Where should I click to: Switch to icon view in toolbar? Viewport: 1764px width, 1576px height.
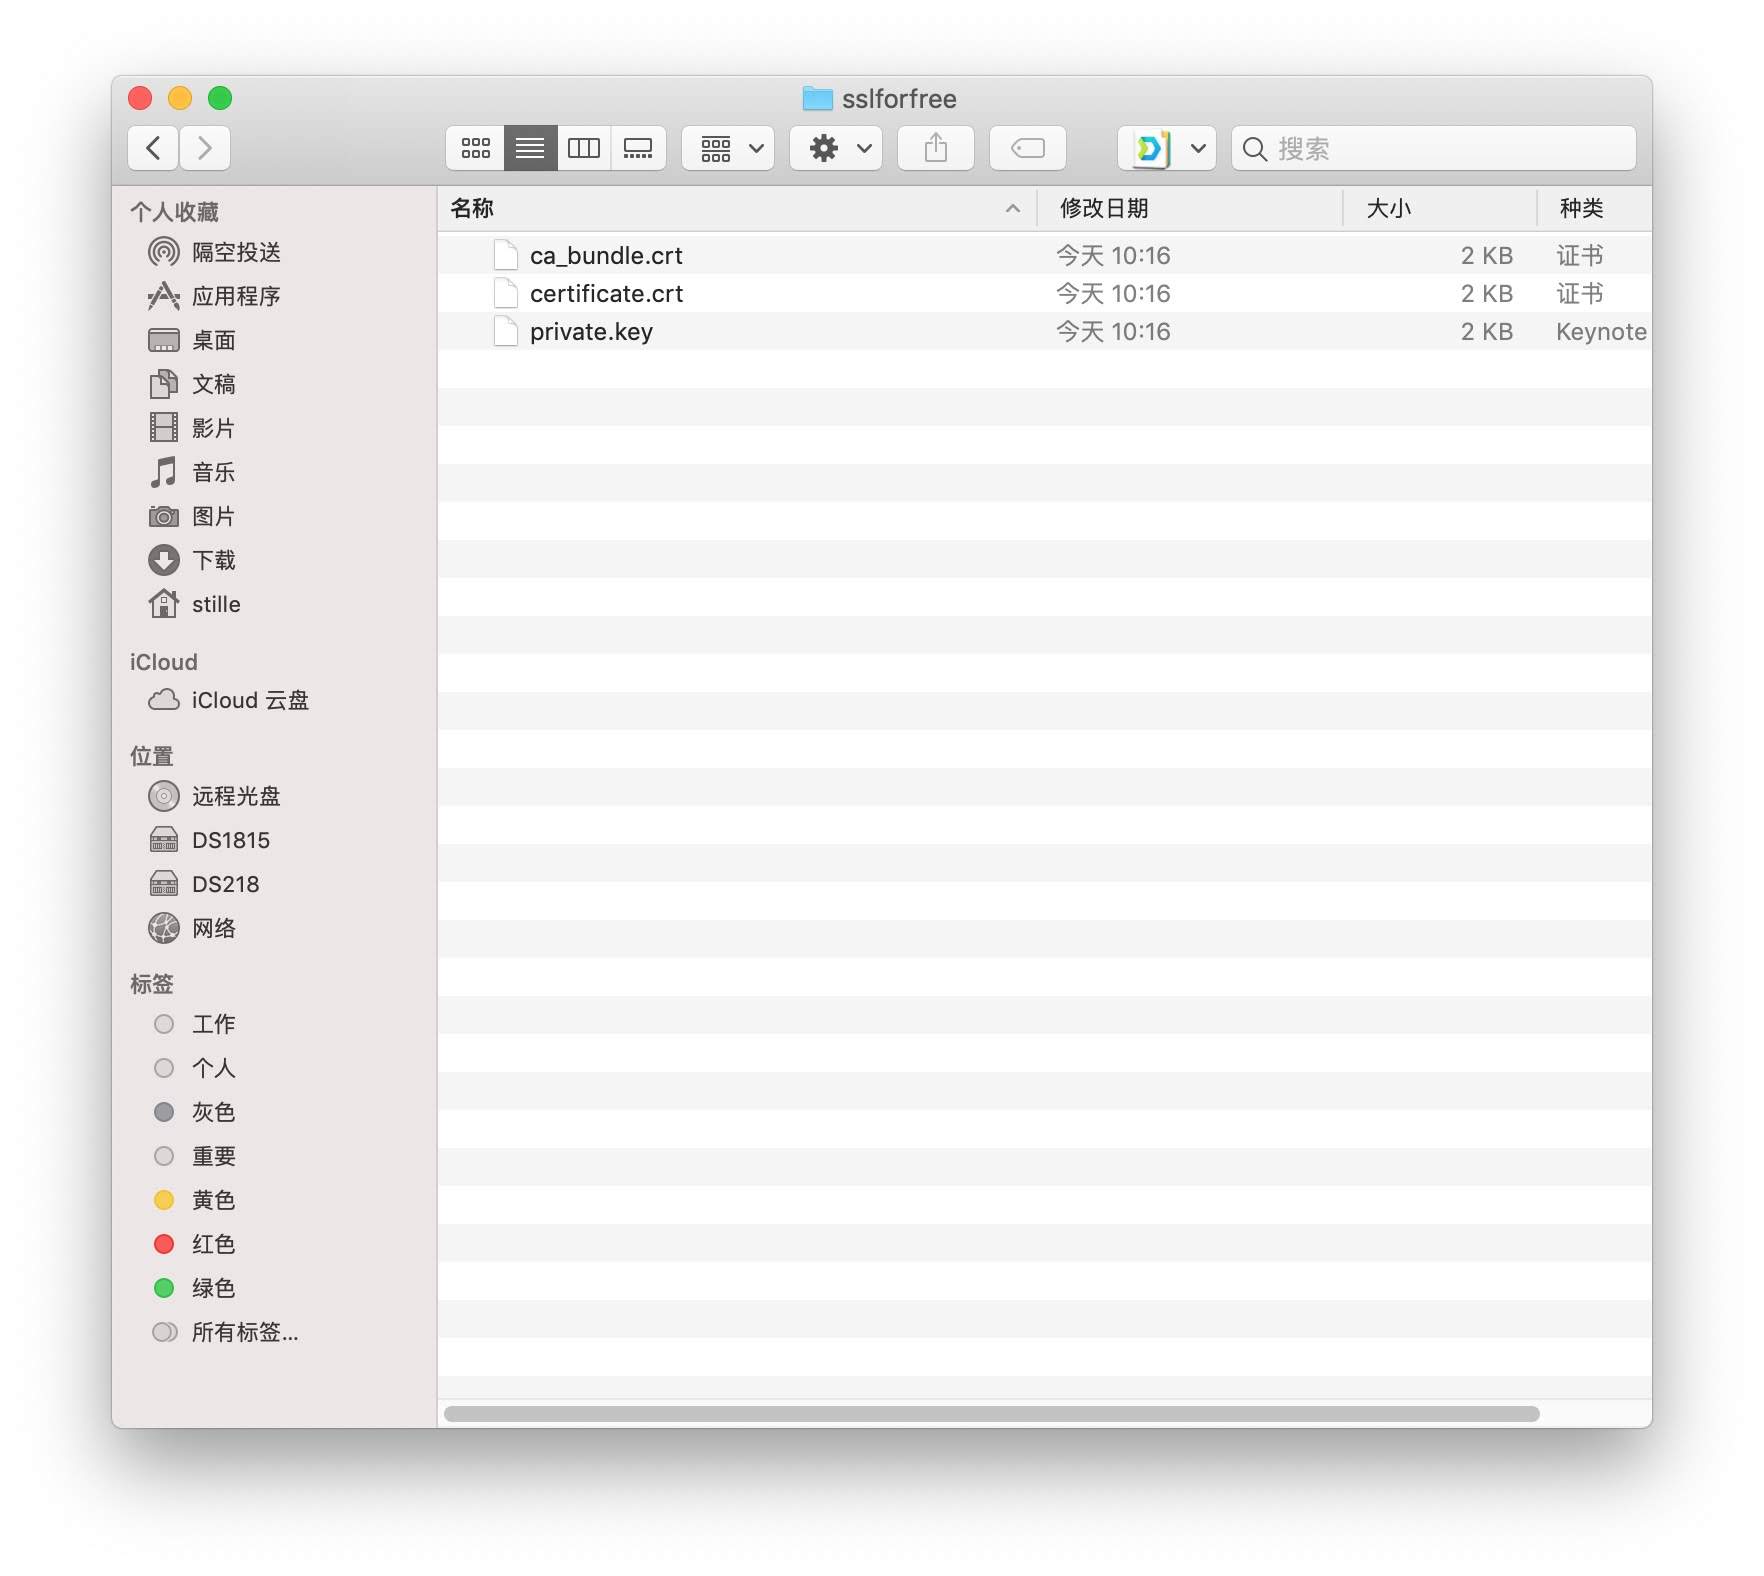point(475,149)
